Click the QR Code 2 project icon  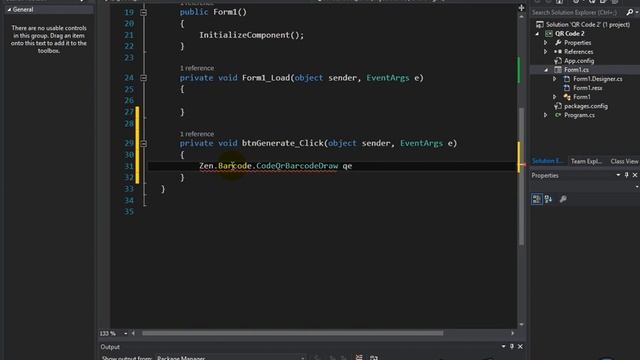pos(549,33)
